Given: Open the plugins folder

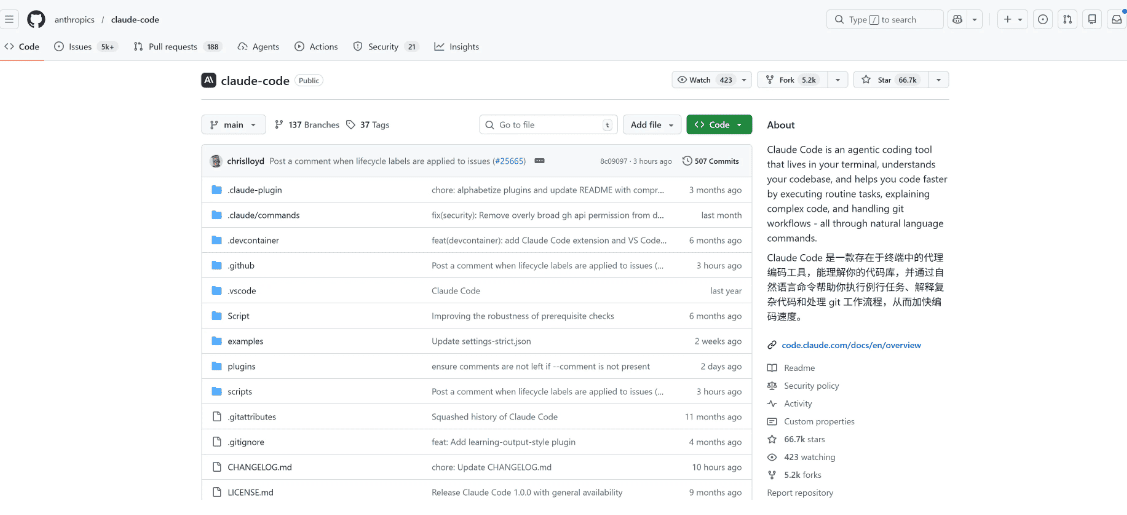Looking at the screenshot, I should coord(241,367).
